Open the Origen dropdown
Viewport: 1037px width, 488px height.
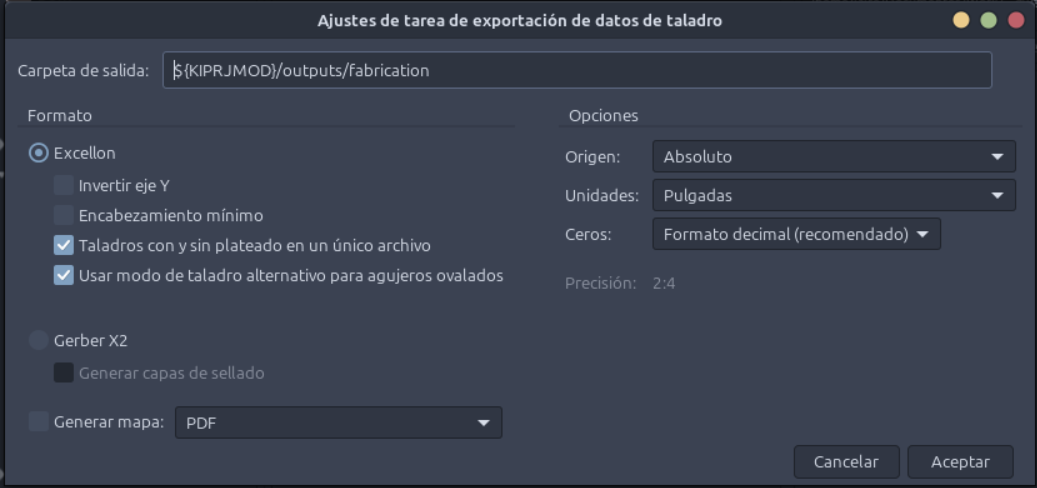tap(834, 157)
